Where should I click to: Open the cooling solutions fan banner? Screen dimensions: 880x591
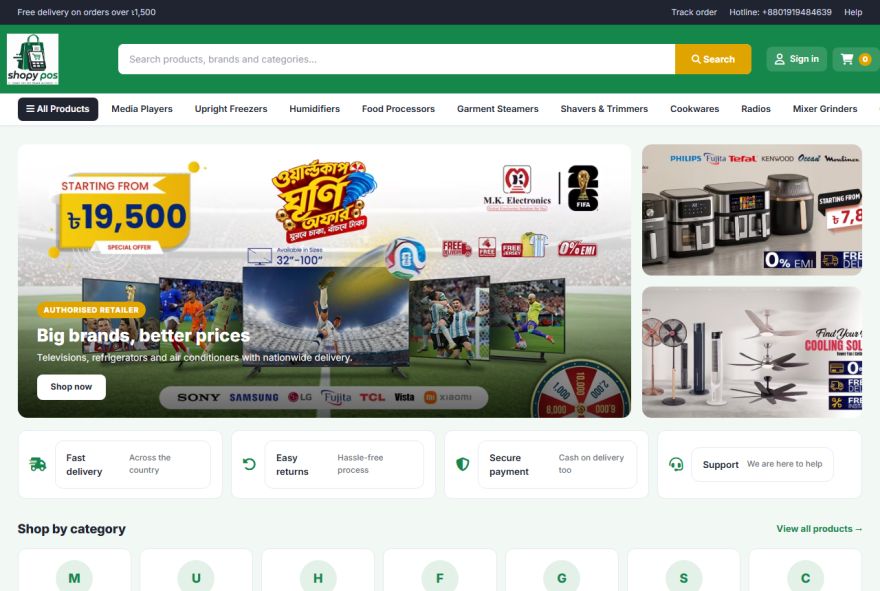tap(751, 352)
